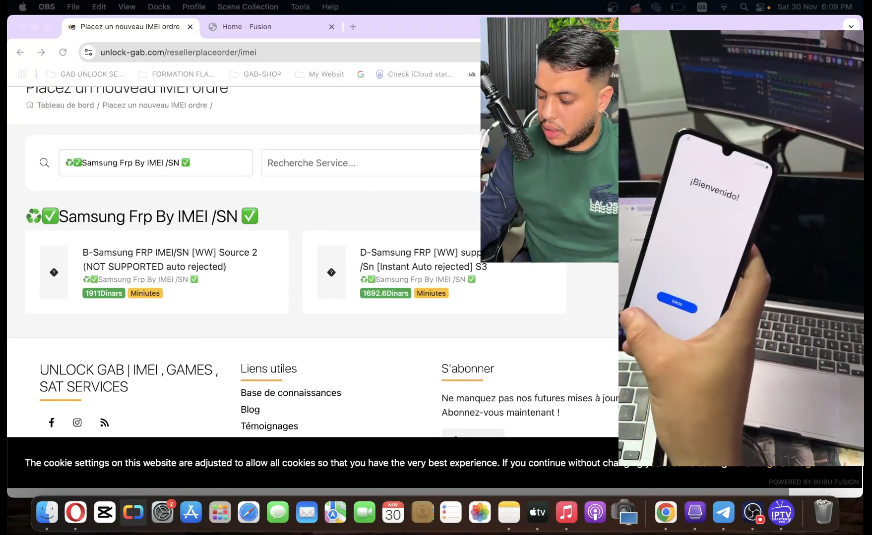Screen dimensions: 872x535
Task: Open the App Store dock icon
Action: pyautogui.click(x=191, y=512)
